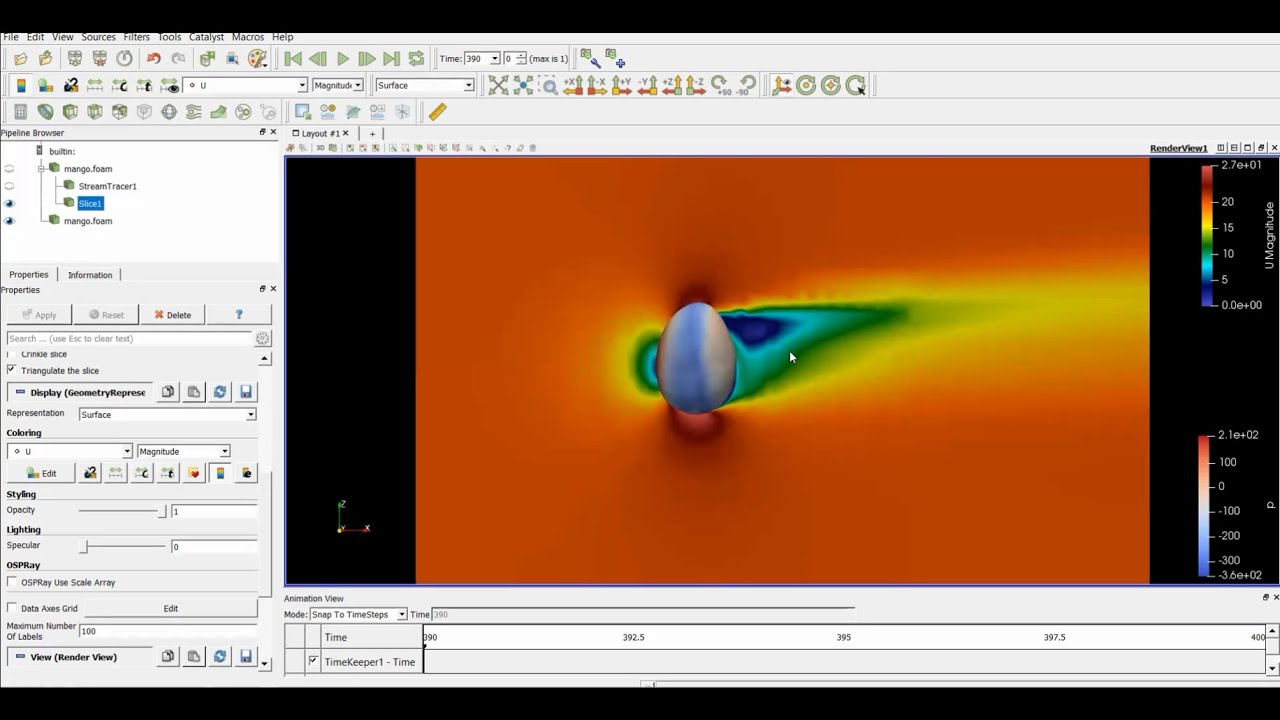Open the toolbar U array dropdown
Viewport: 1280px width, 720px height.
pos(302,86)
